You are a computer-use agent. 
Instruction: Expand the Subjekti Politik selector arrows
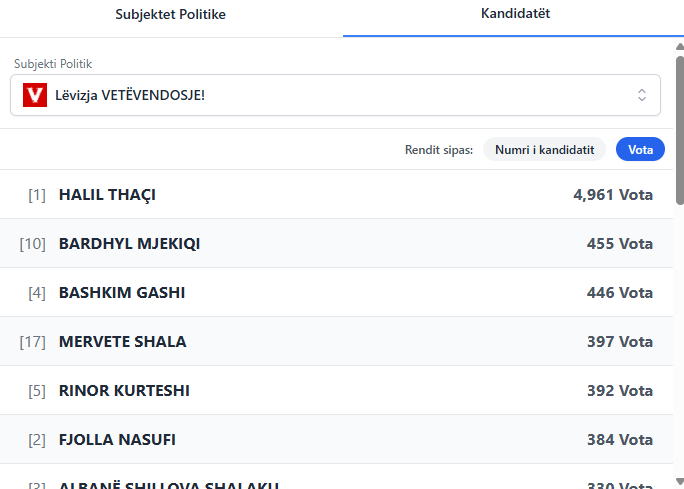coord(642,95)
